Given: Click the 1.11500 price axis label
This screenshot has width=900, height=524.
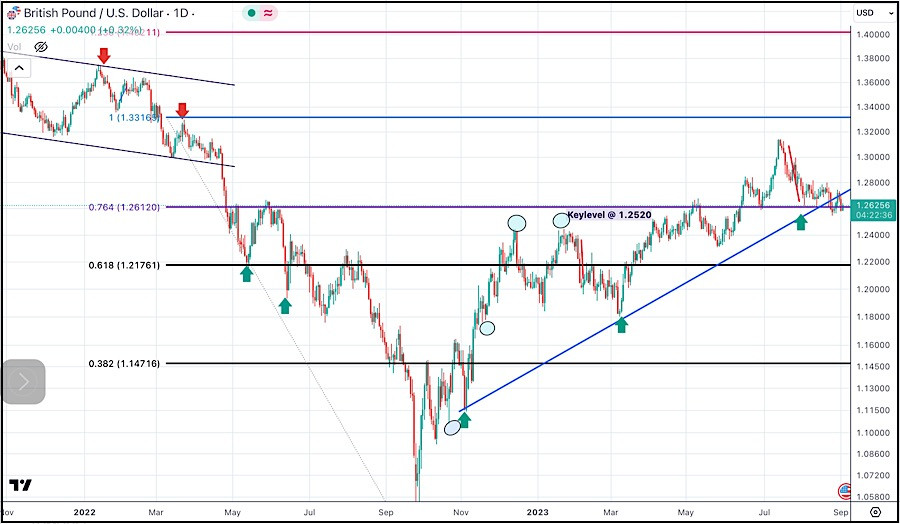Looking at the screenshot, I should (x=872, y=411).
